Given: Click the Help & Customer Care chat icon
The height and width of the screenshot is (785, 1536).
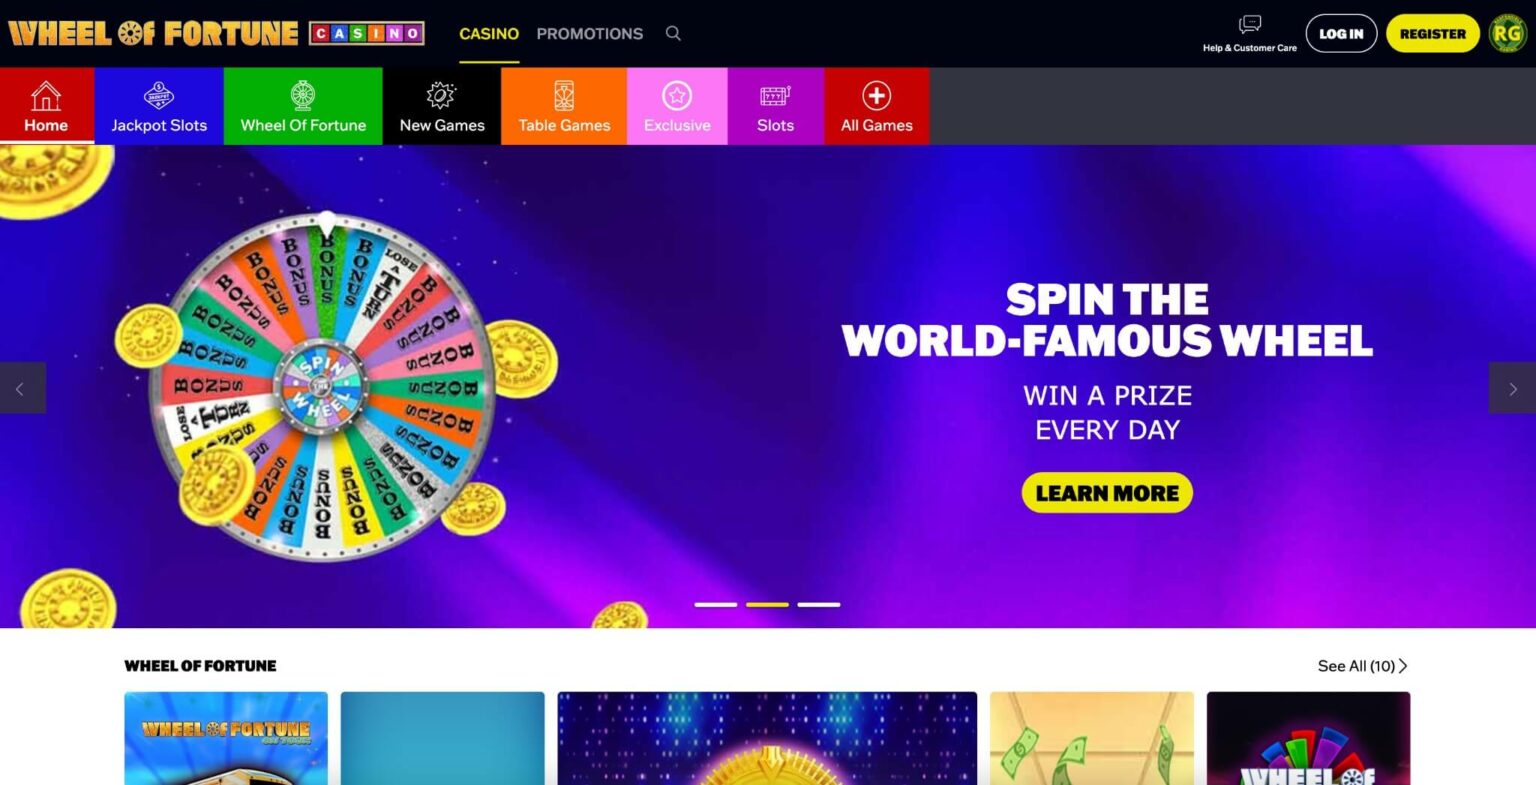Looking at the screenshot, I should point(1249,24).
